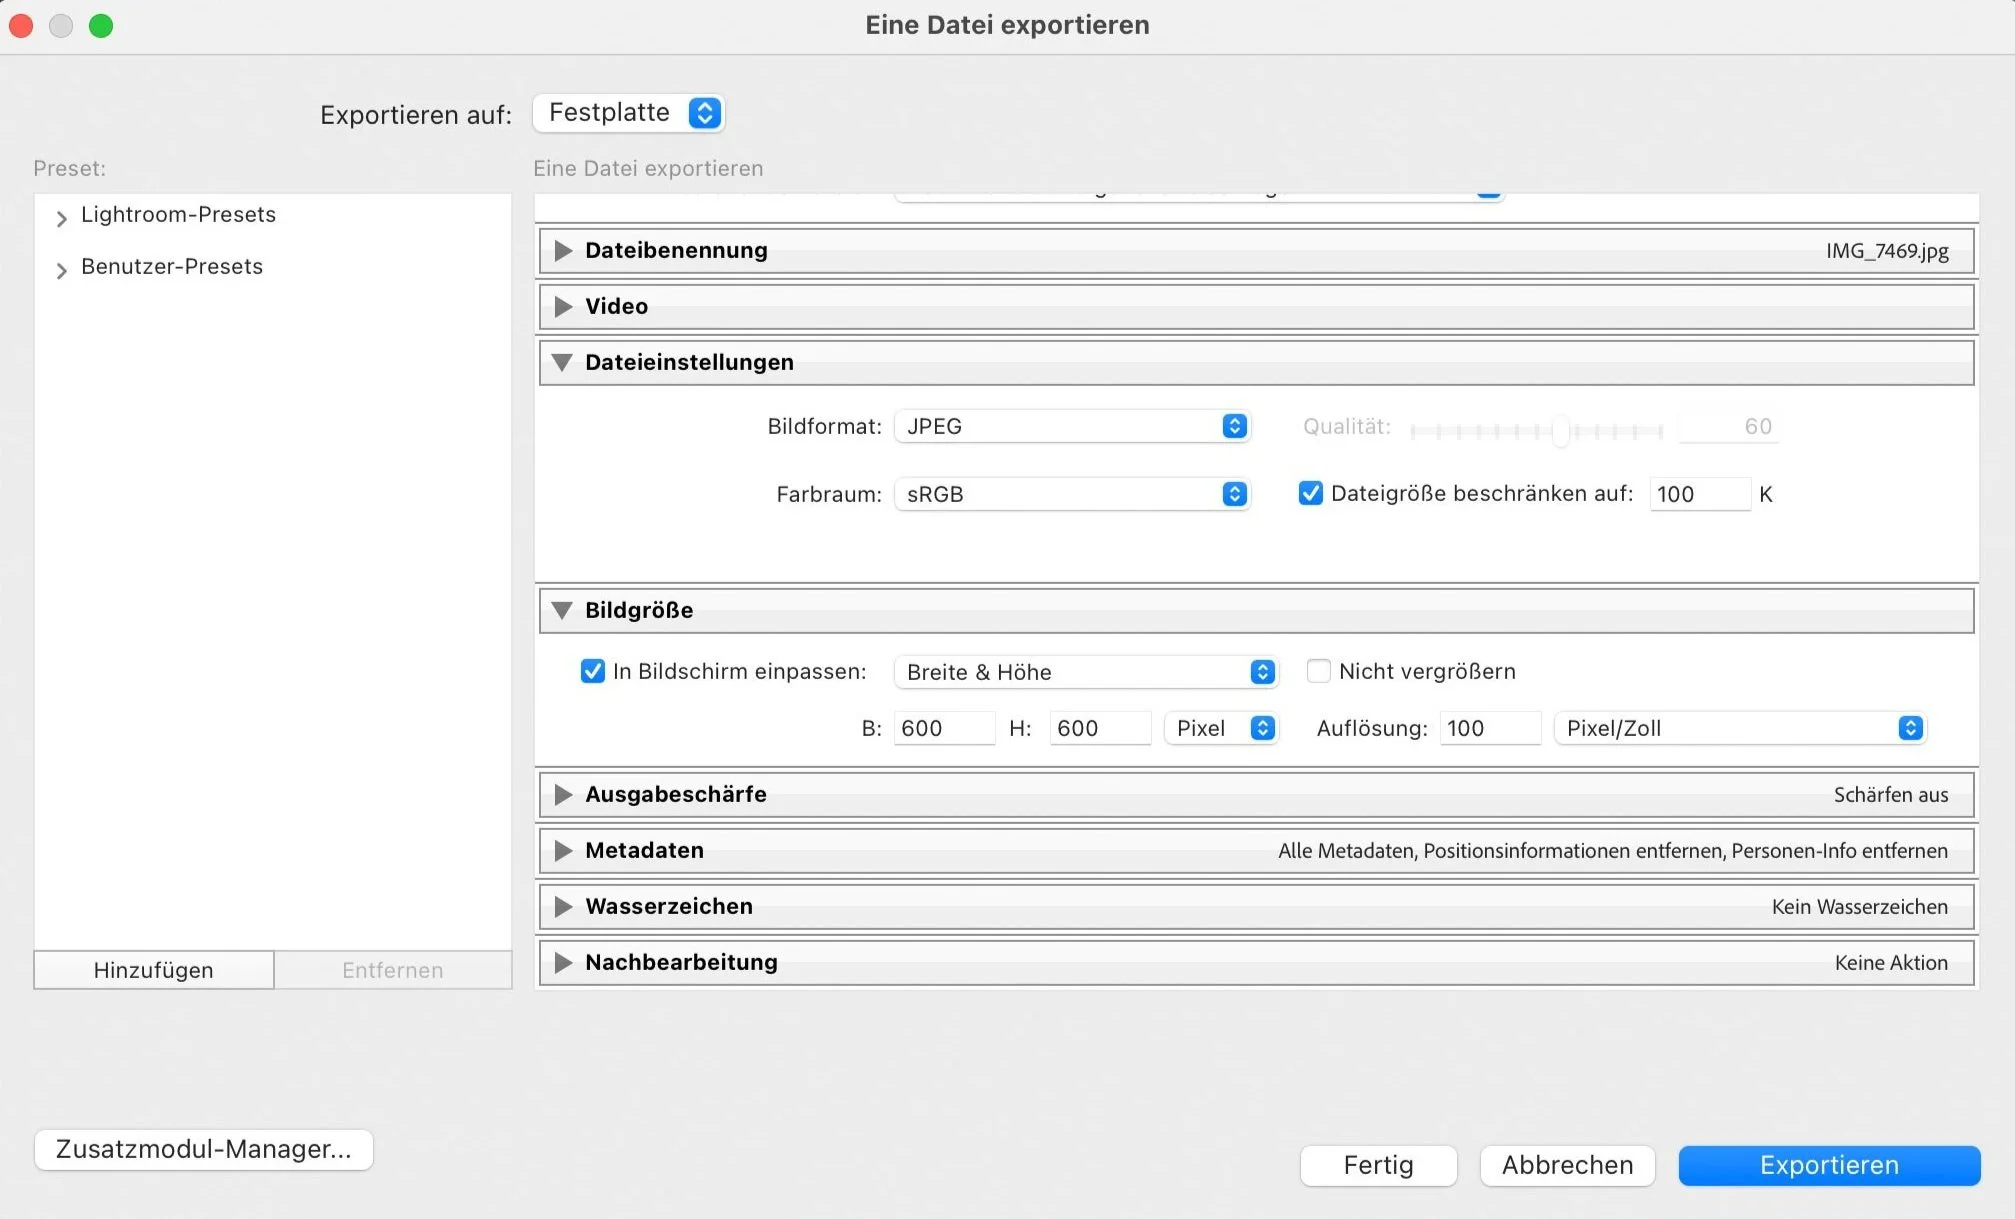Select the Lightroom-Presets label

pos(178,214)
